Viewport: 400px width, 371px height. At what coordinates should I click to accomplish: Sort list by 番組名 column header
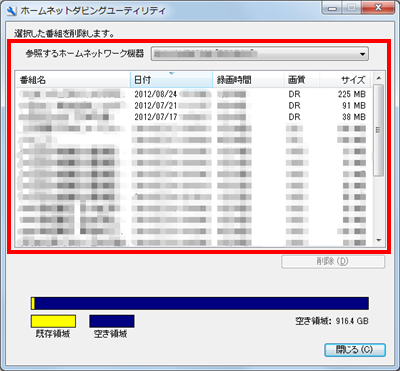pos(73,80)
